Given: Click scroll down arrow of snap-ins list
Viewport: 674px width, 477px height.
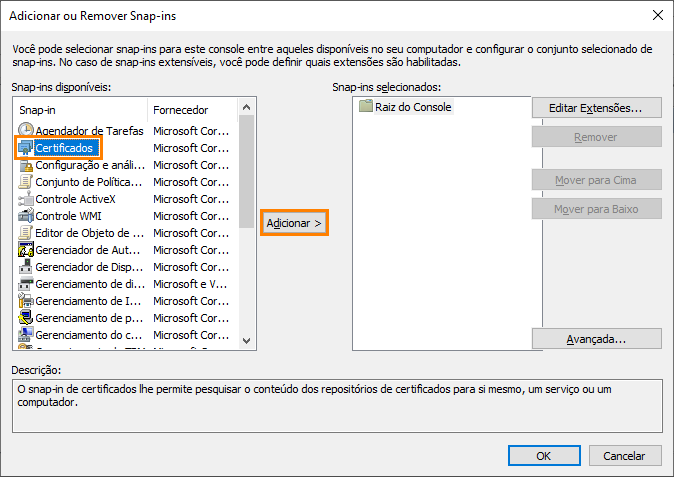Looking at the screenshot, I should pos(246,341).
